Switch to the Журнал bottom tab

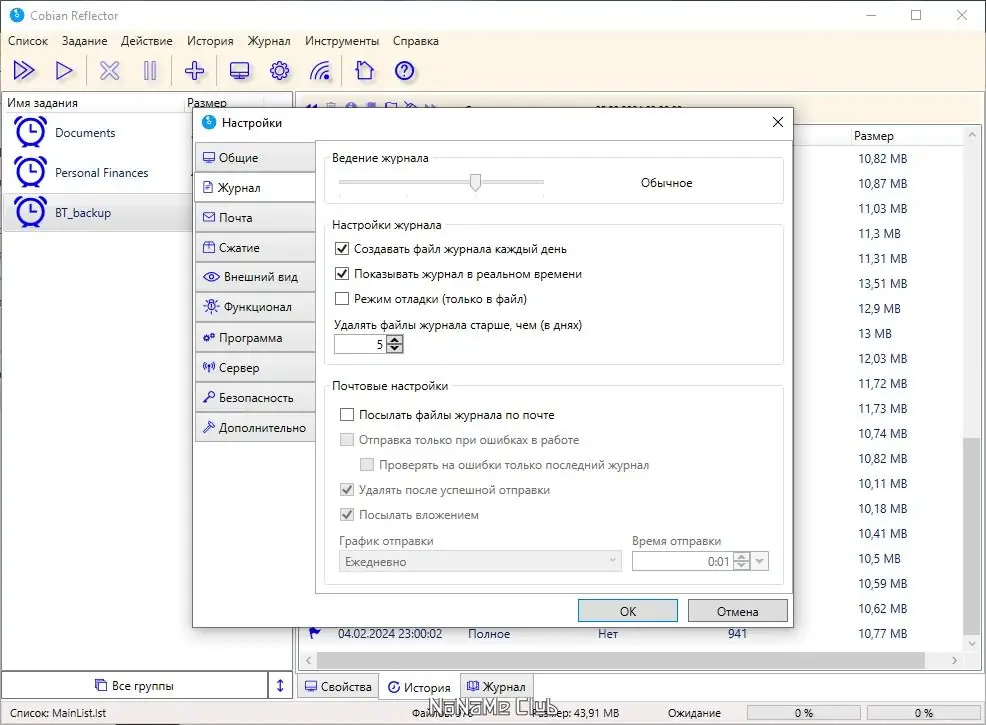(x=496, y=687)
